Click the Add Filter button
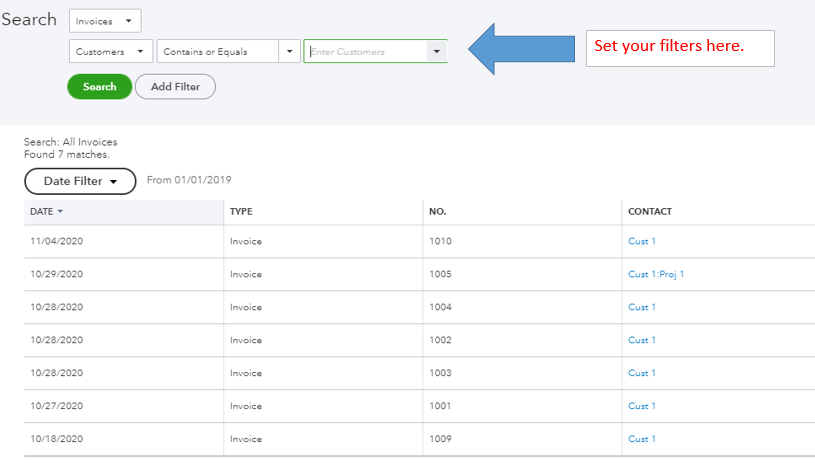Viewport: 815px width, 472px height. [175, 87]
